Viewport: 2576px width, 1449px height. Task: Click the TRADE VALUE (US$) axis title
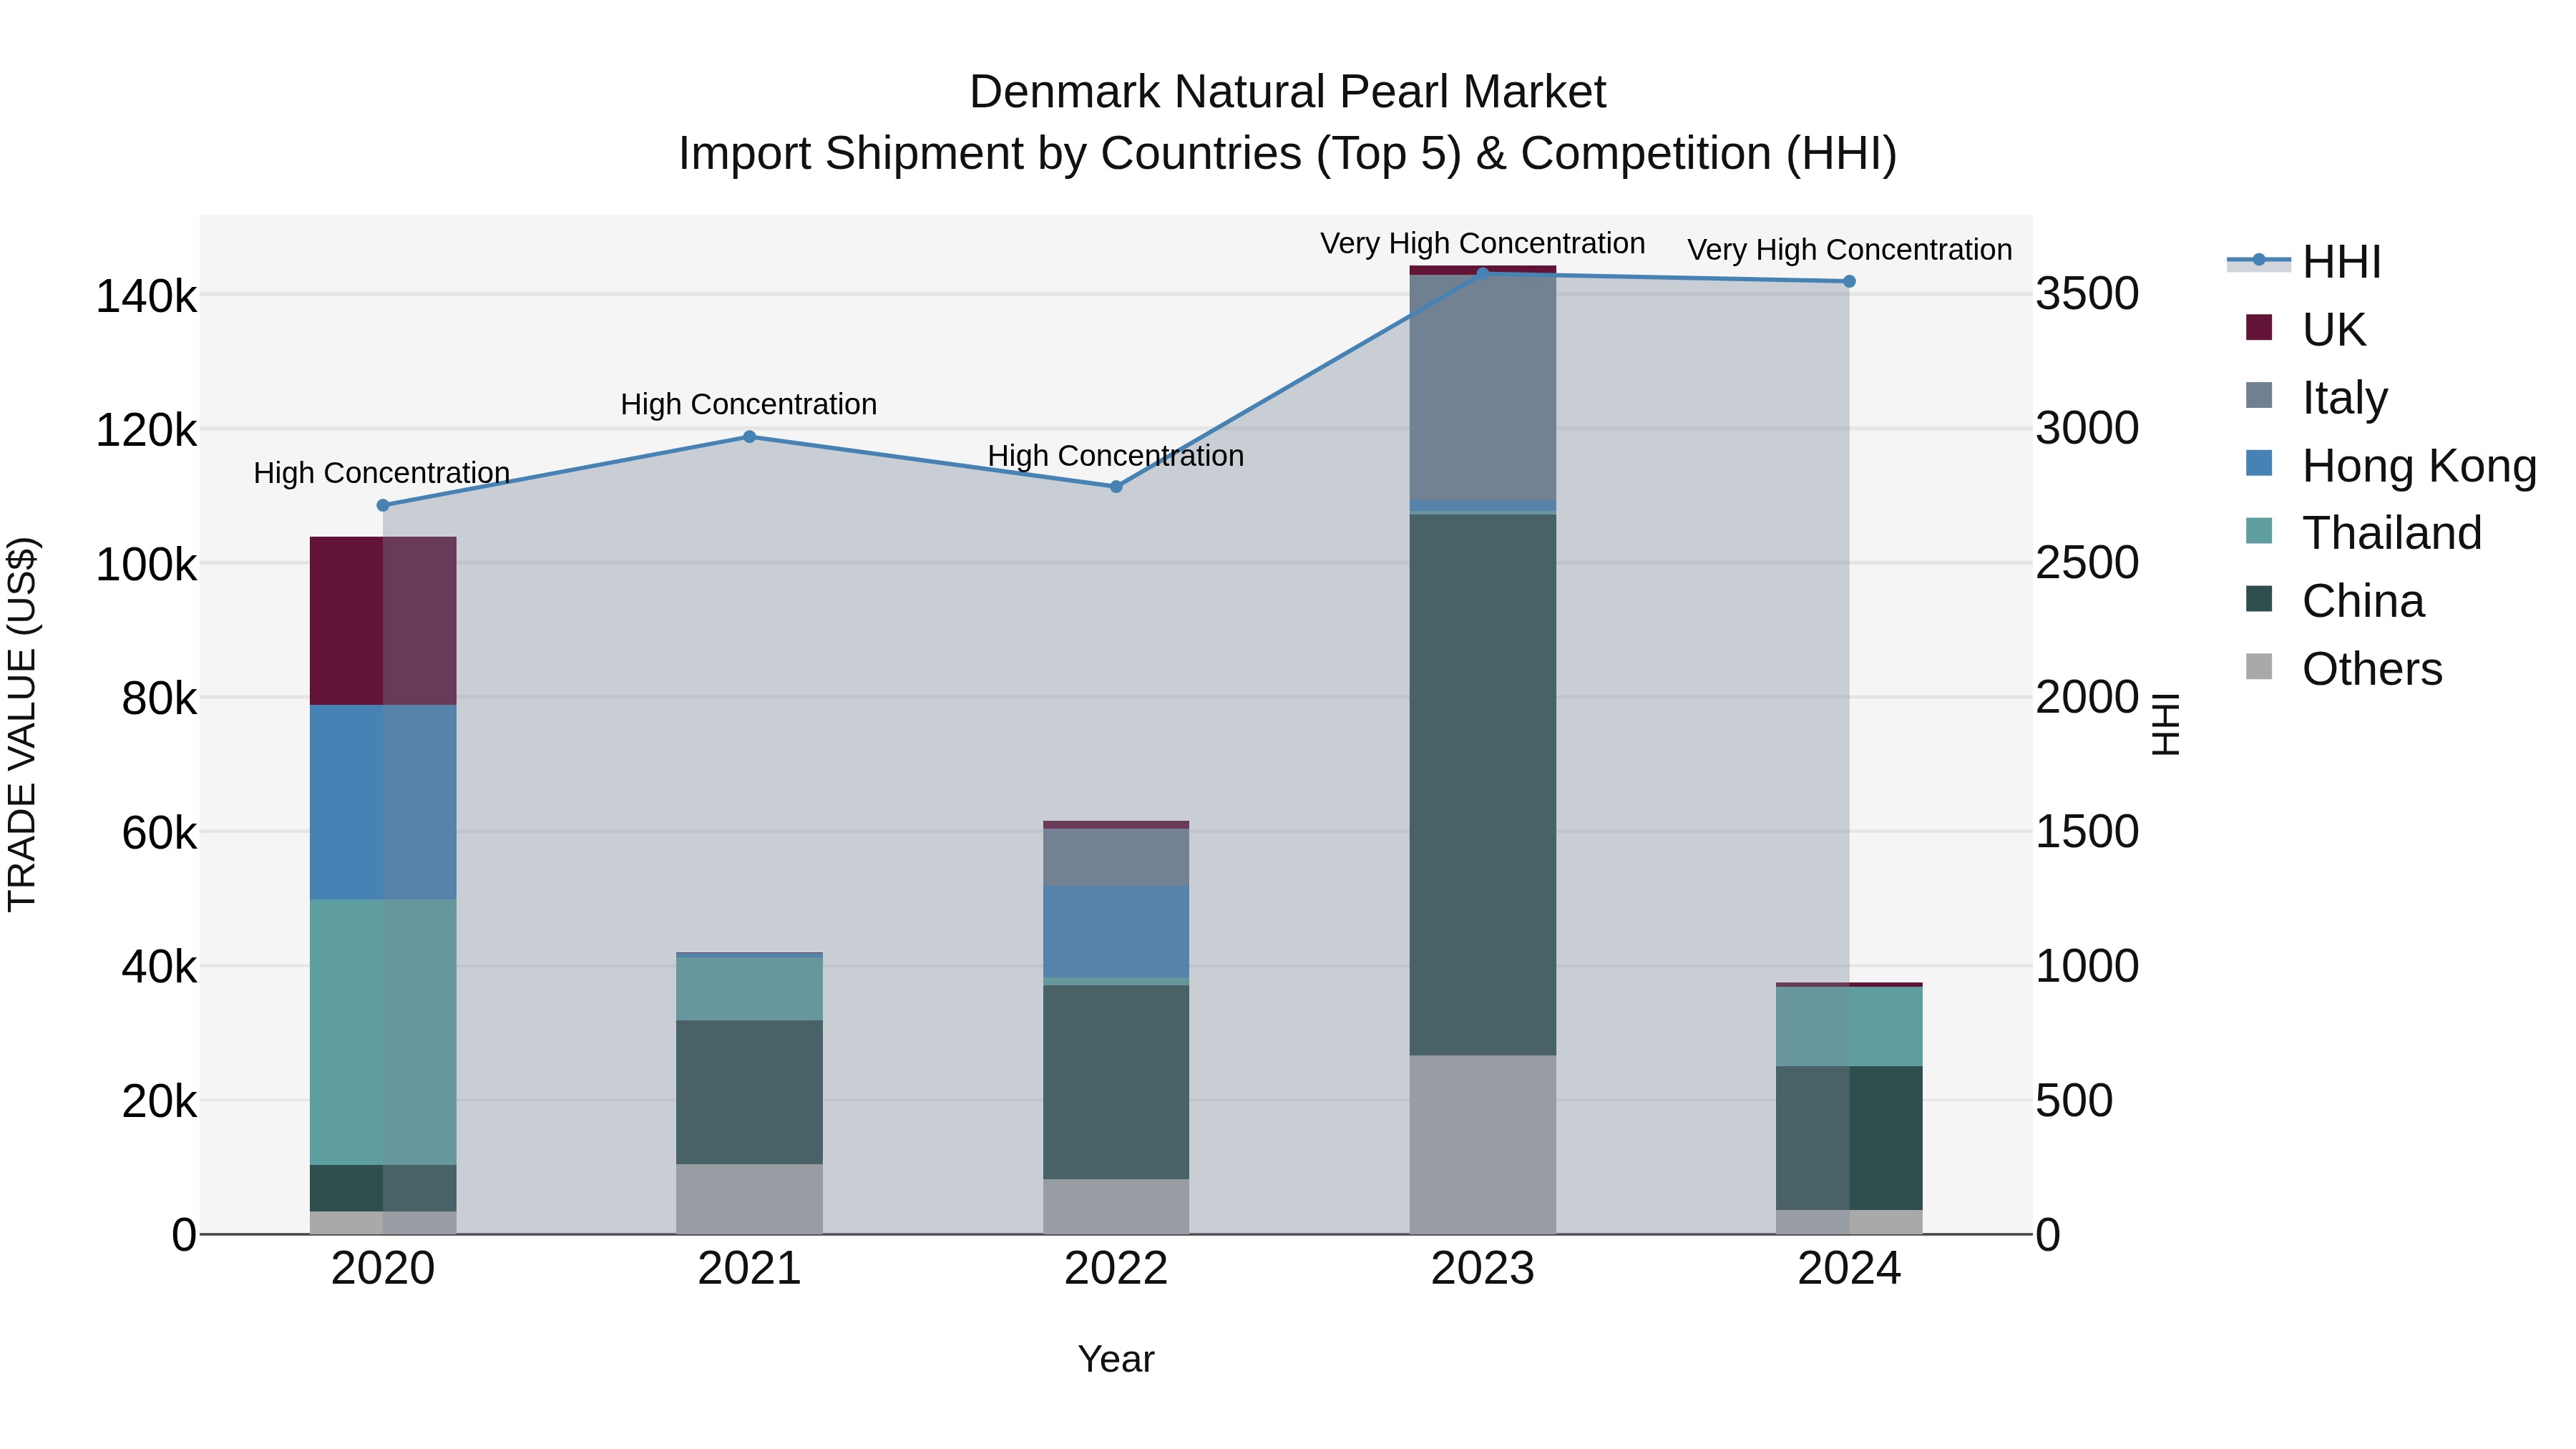(x=22, y=724)
